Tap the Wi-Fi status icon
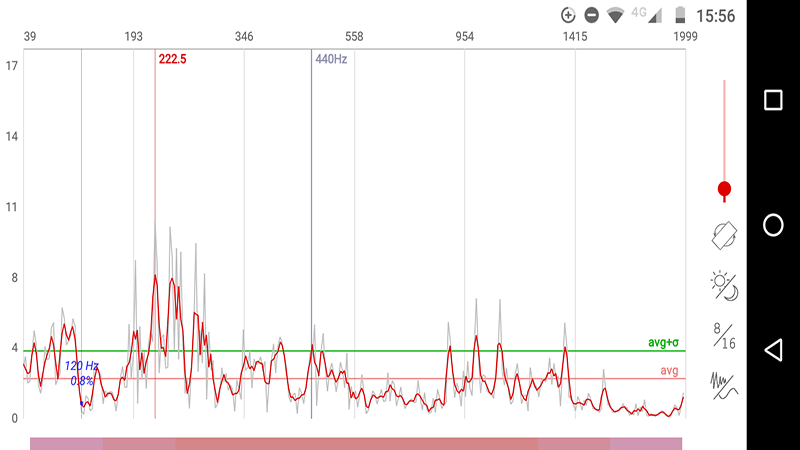The width and height of the screenshot is (800, 450). tap(615, 15)
